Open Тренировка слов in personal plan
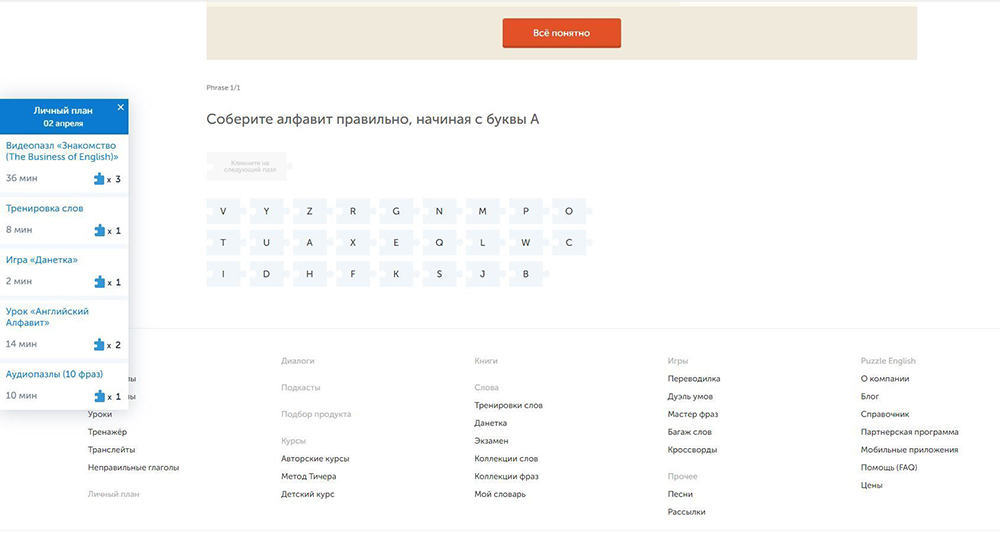Screen dimensions: 1000x533 pyautogui.click(x=45, y=208)
